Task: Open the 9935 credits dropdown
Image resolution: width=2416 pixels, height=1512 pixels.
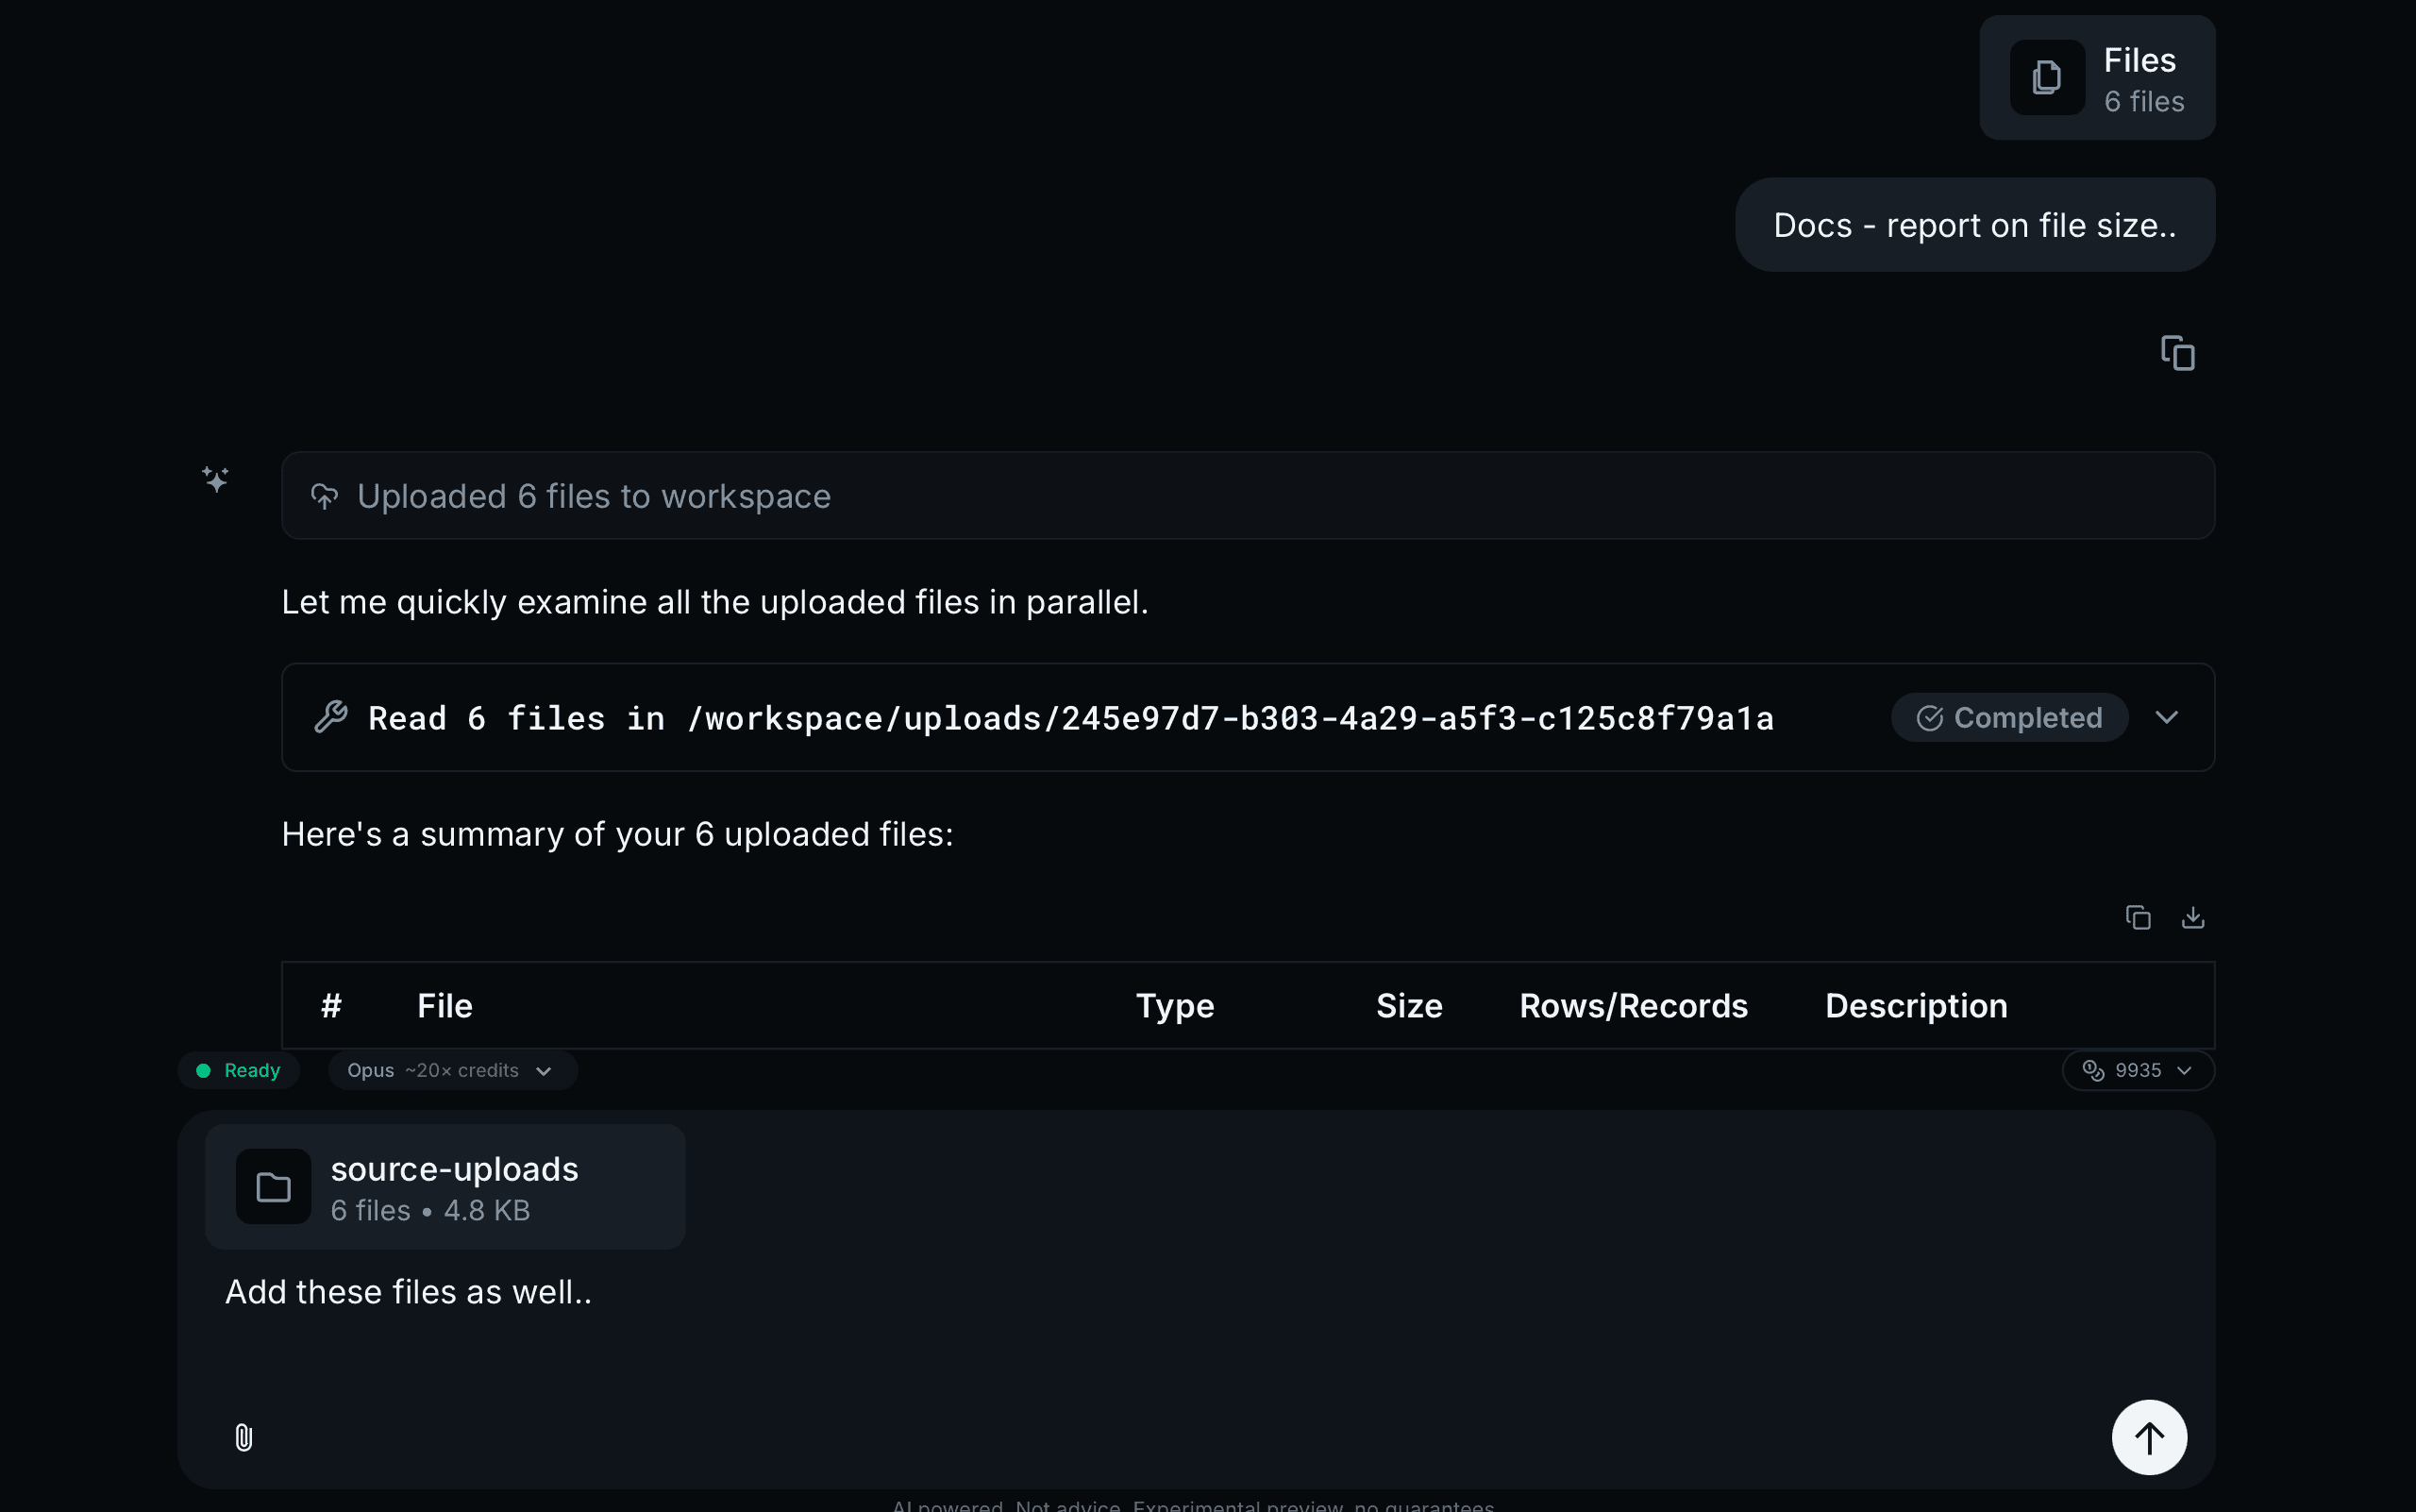Action: click(2137, 1070)
